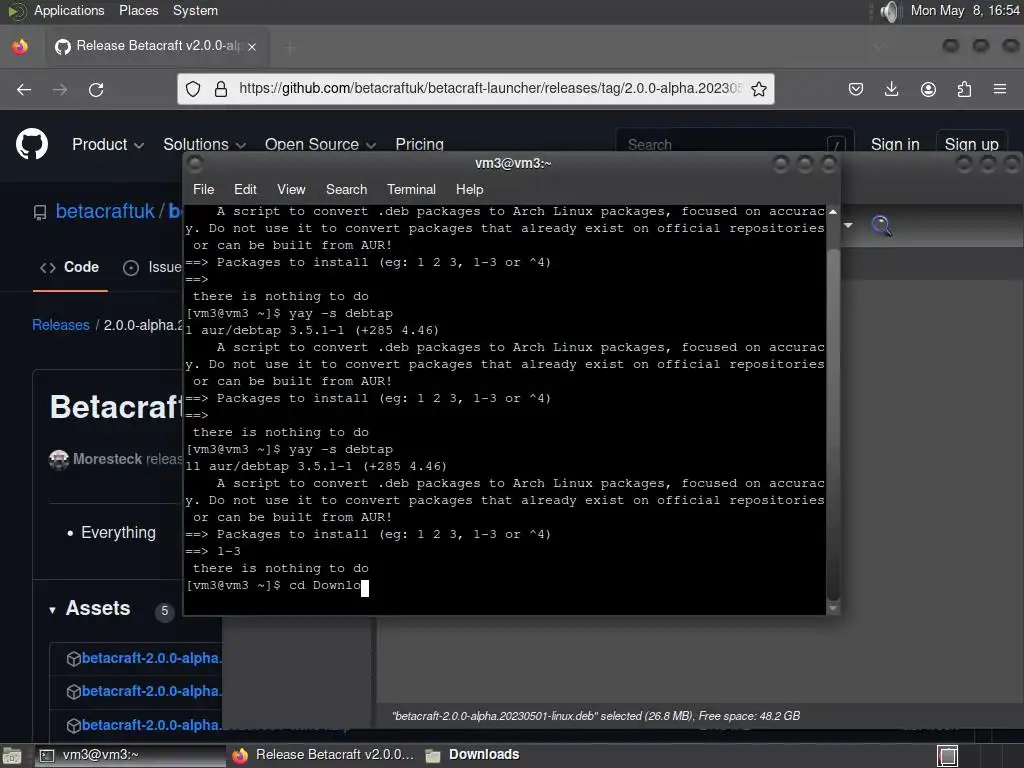
Task: Open the Open Source dropdown on GitHub
Action: [x=320, y=144]
